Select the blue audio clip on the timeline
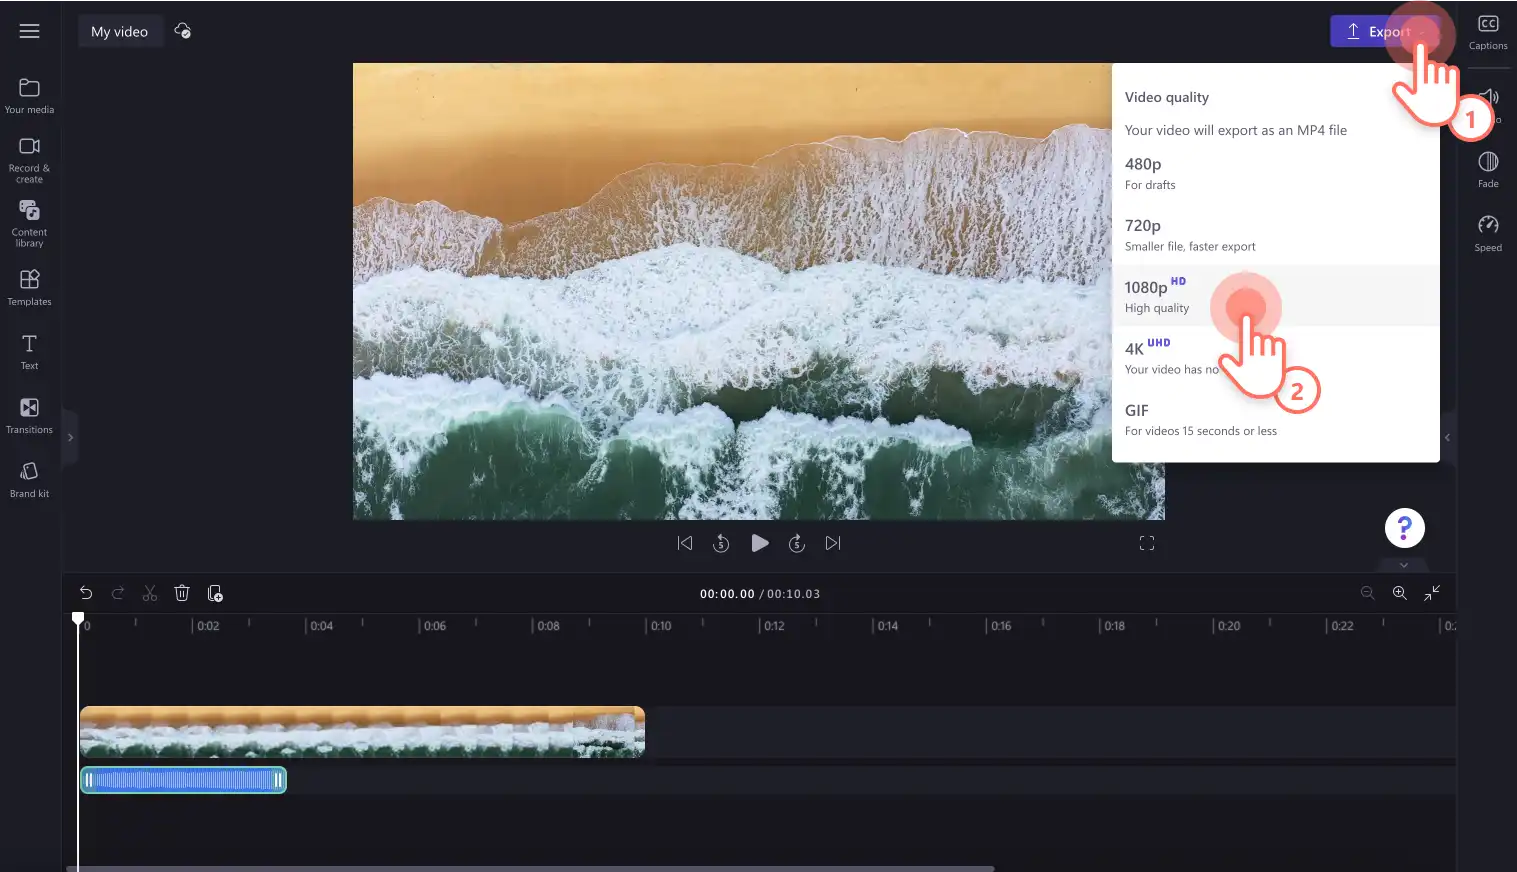The height and width of the screenshot is (872, 1517). [183, 780]
